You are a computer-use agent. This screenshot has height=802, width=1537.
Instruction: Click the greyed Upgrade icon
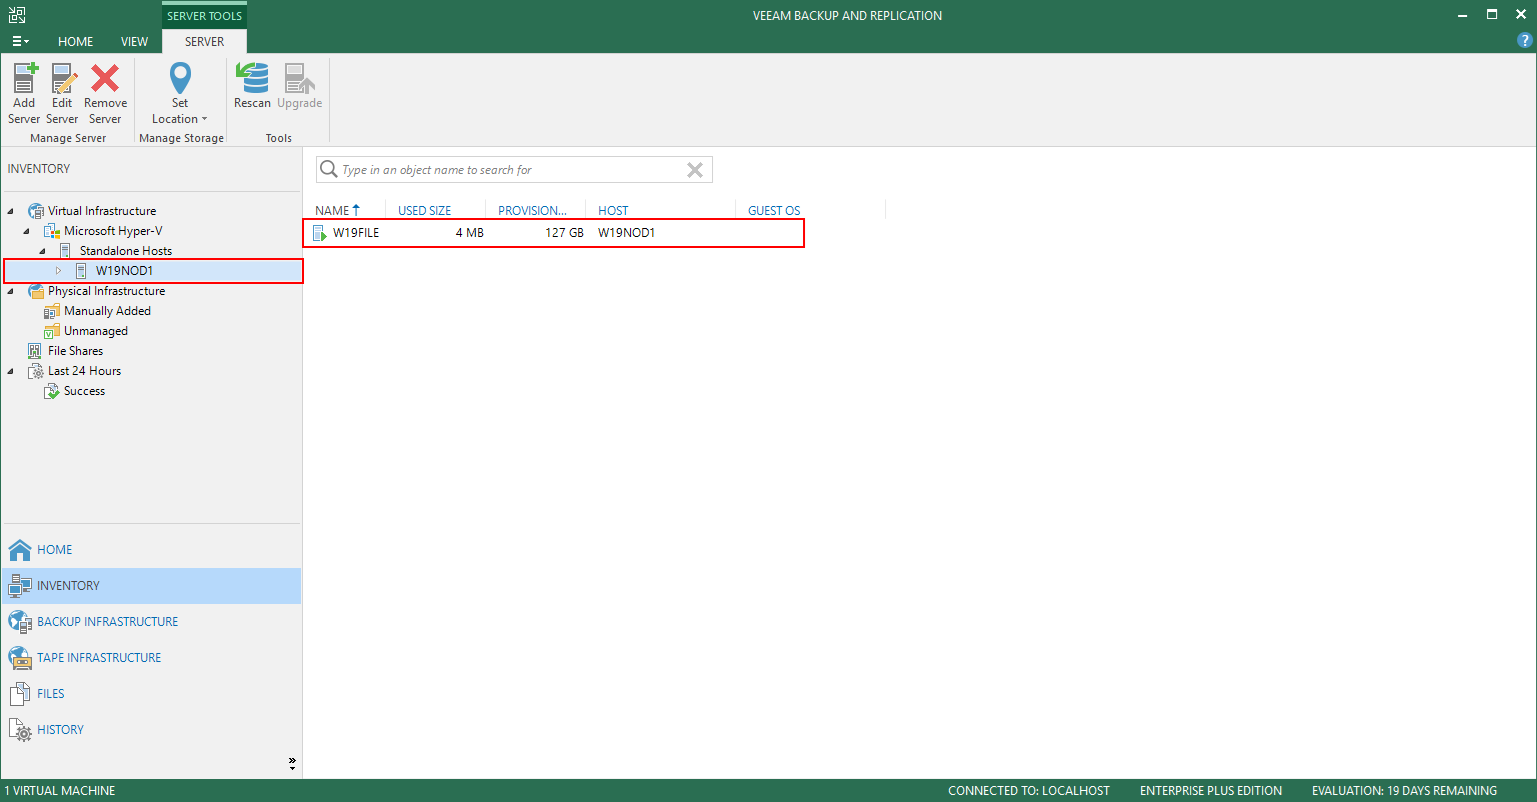tap(299, 78)
